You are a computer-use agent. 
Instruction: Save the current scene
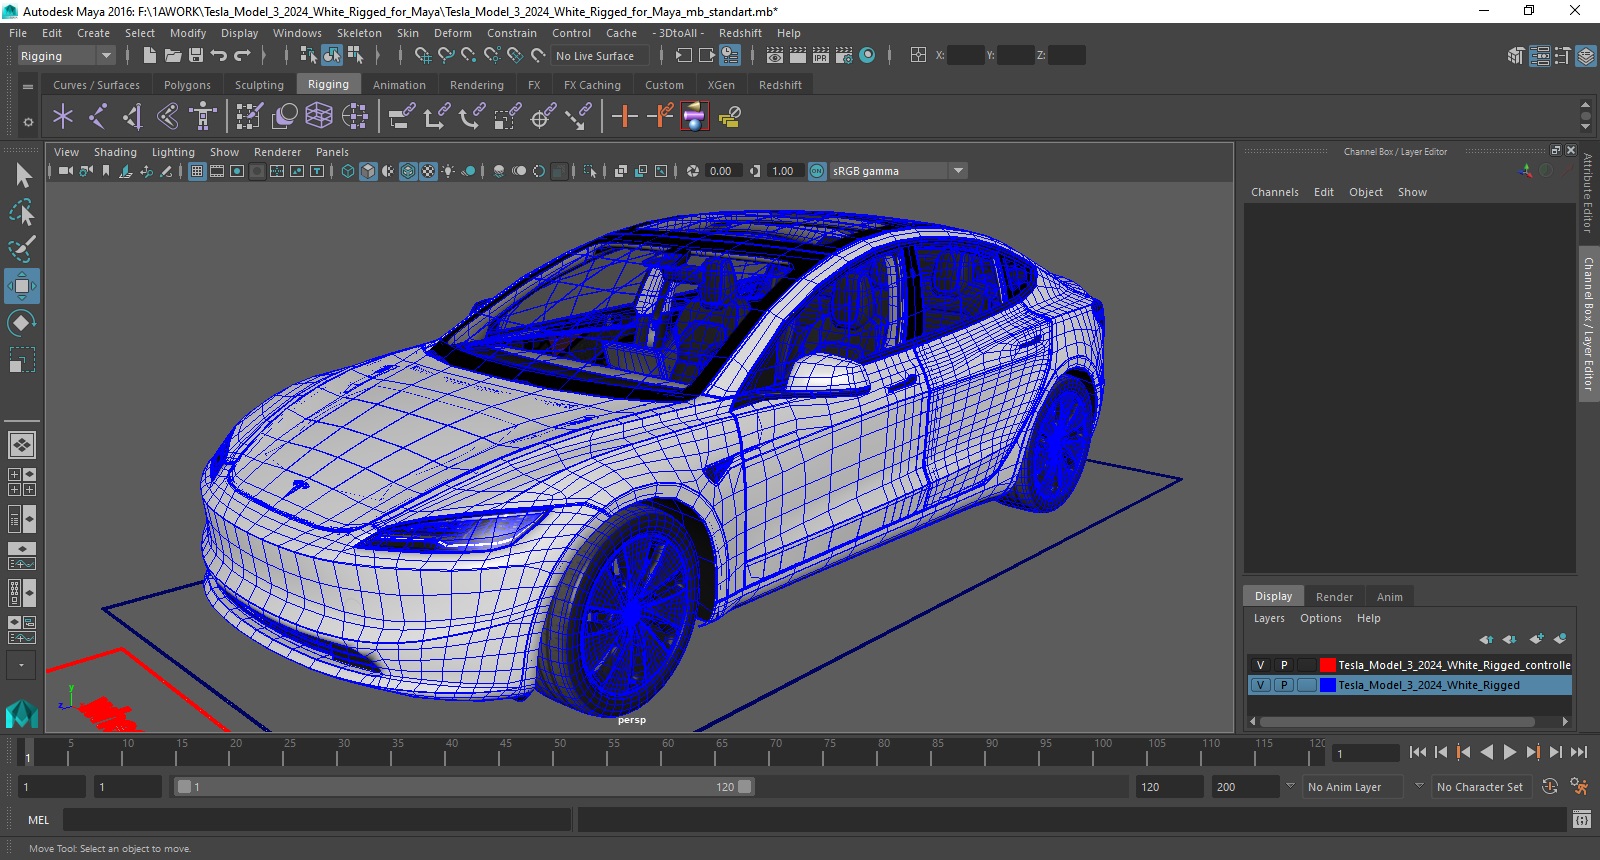(196, 56)
